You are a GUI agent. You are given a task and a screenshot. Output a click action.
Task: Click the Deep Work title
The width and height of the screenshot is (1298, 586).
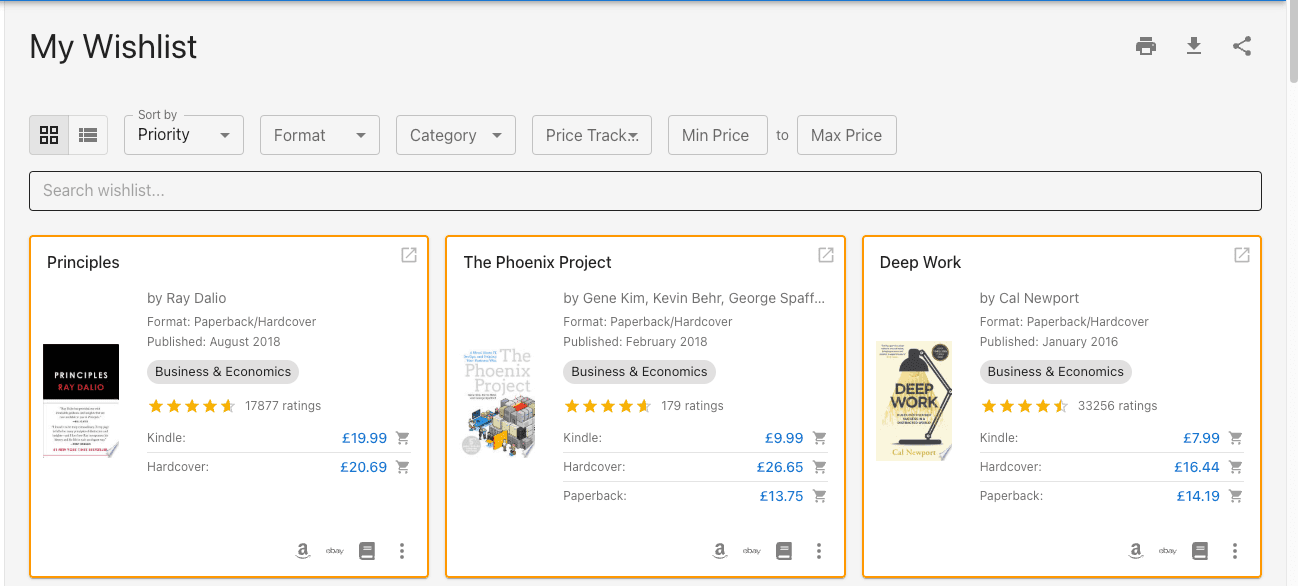920,262
